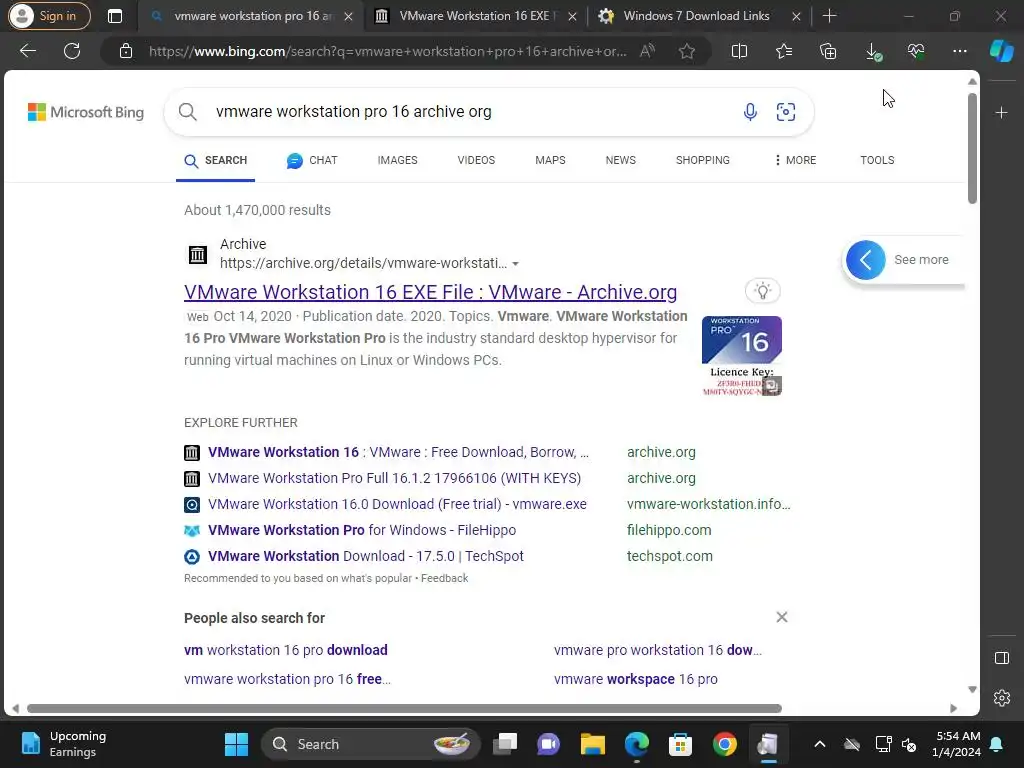Open Settings and more ellipsis menu
This screenshot has height=768, width=1024.
[959, 51]
